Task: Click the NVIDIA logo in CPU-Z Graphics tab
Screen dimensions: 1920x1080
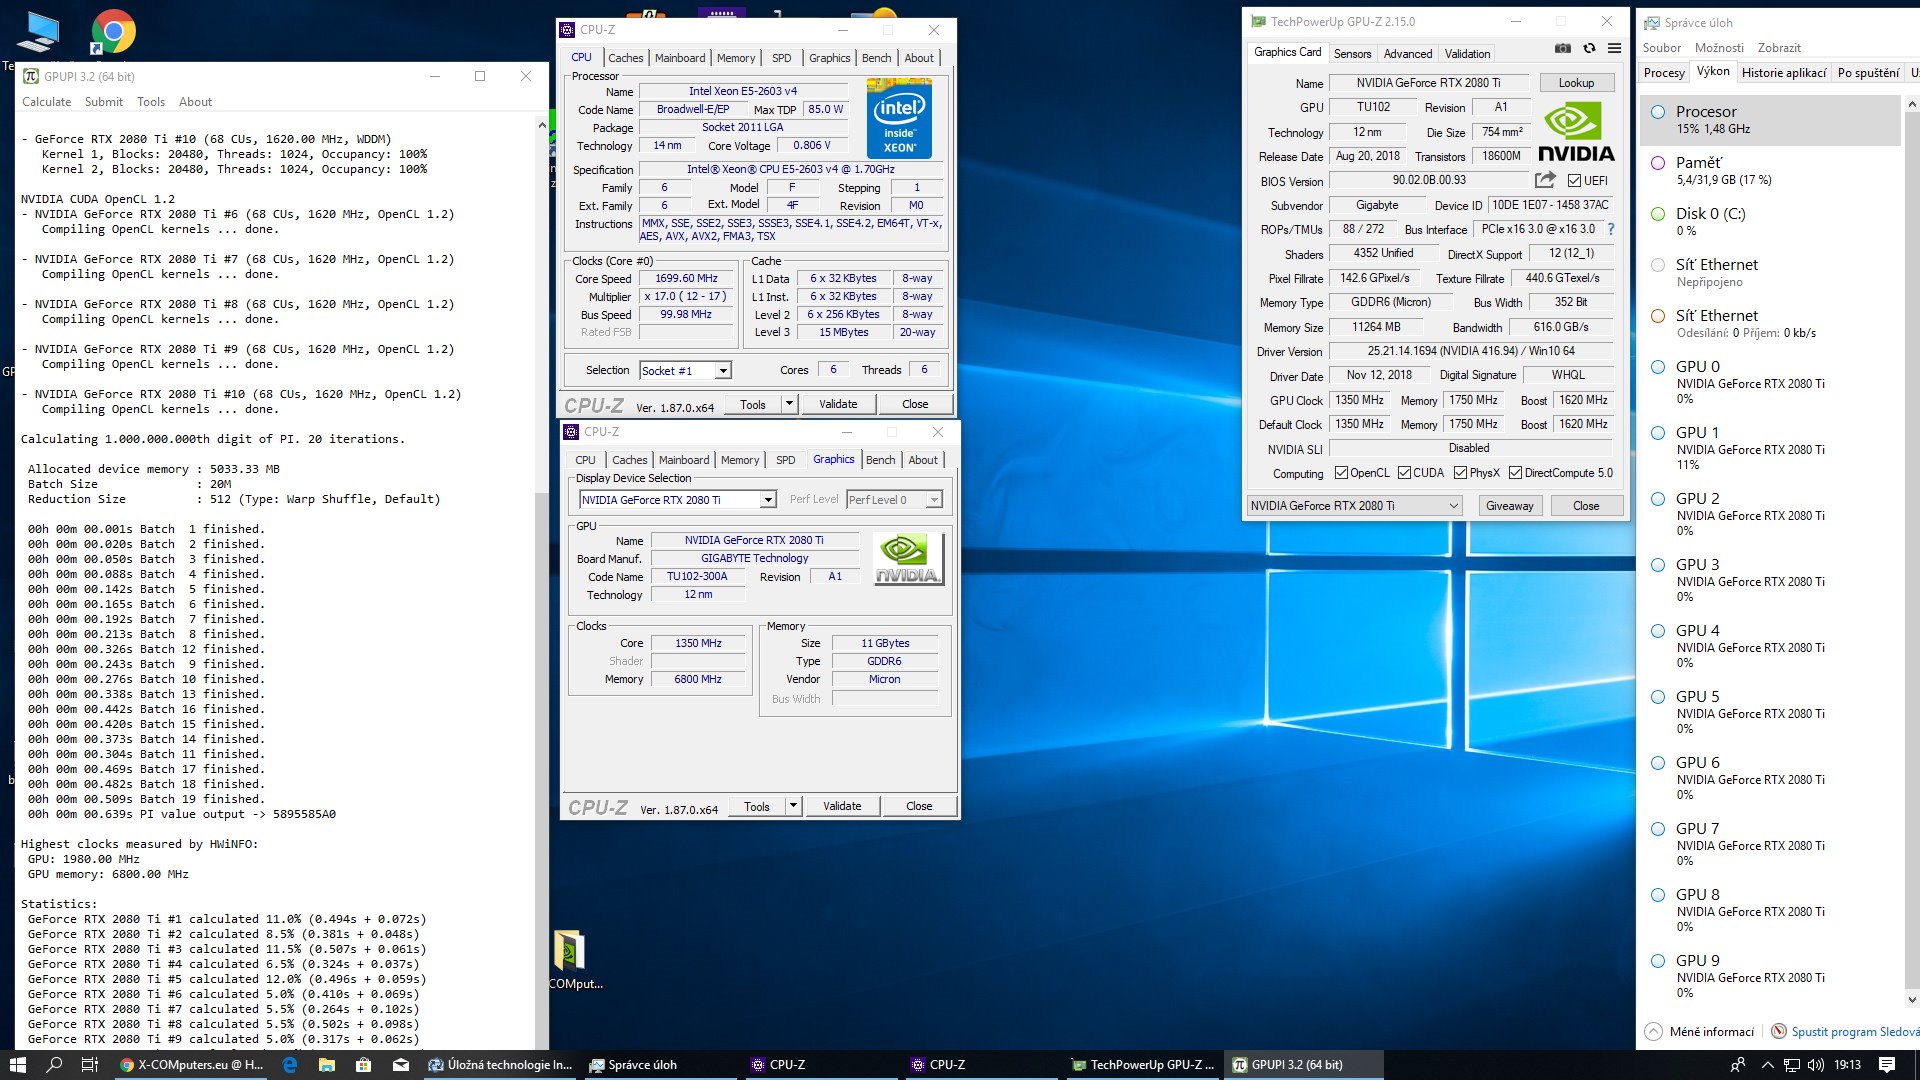Action: coord(908,559)
